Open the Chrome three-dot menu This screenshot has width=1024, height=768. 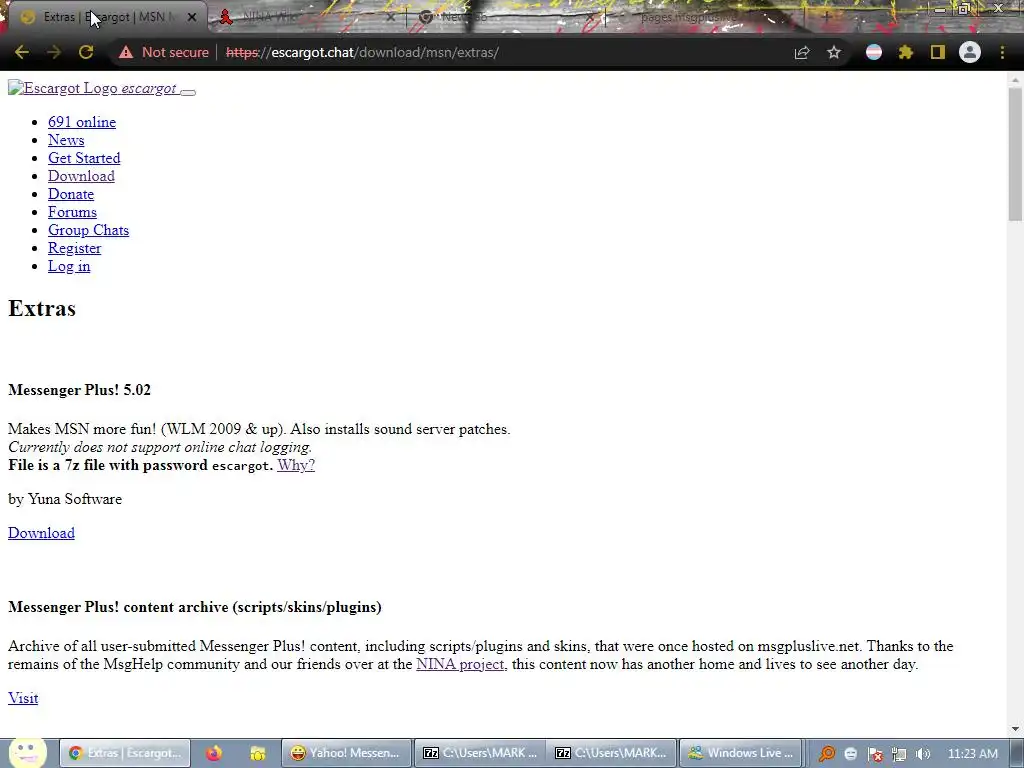pyautogui.click(x=1002, y=52)
